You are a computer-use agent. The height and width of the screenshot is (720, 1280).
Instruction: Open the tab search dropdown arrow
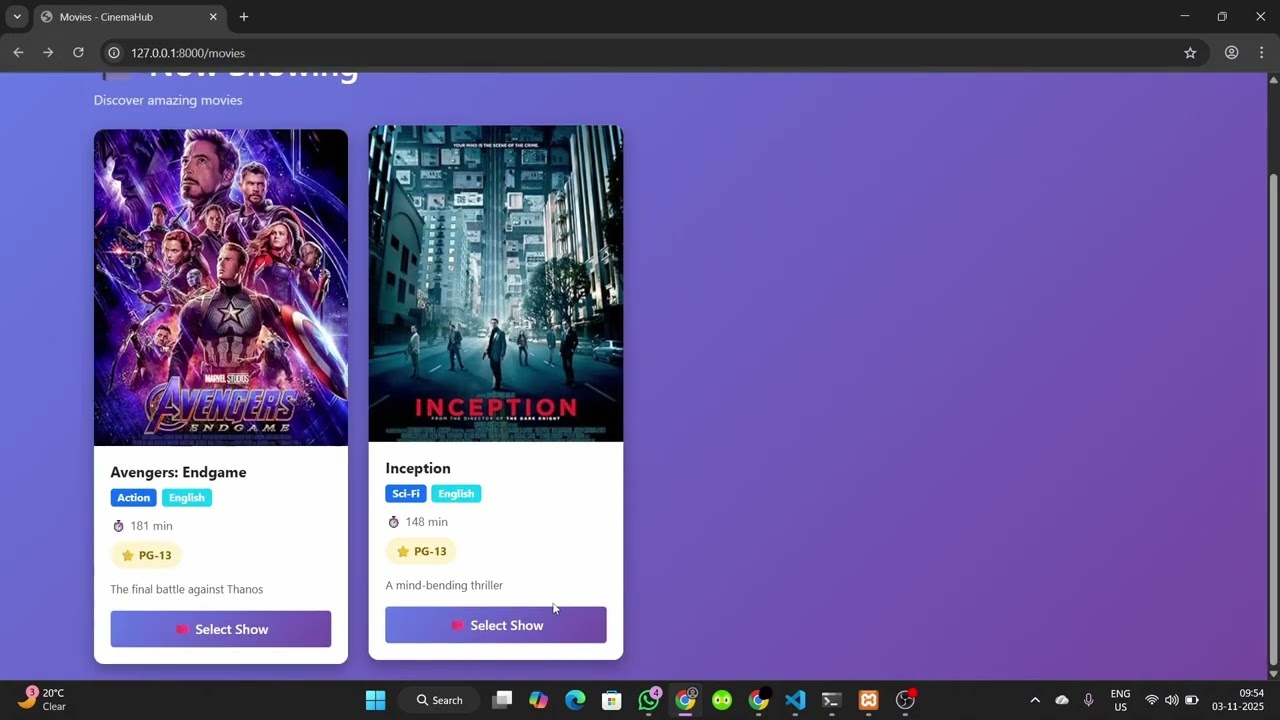point(17,17)
